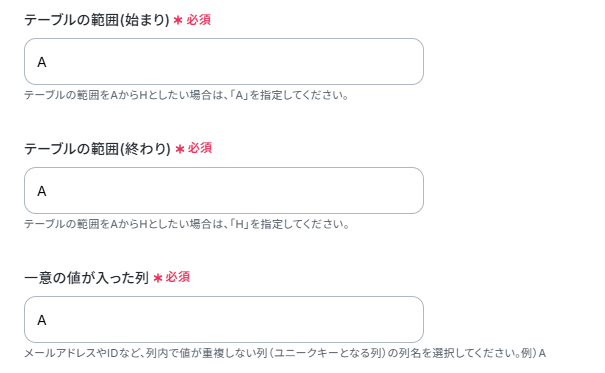Screen dimensions: 605x373
Task: Click the 例）A example text
Action: [x=533, y=353]
